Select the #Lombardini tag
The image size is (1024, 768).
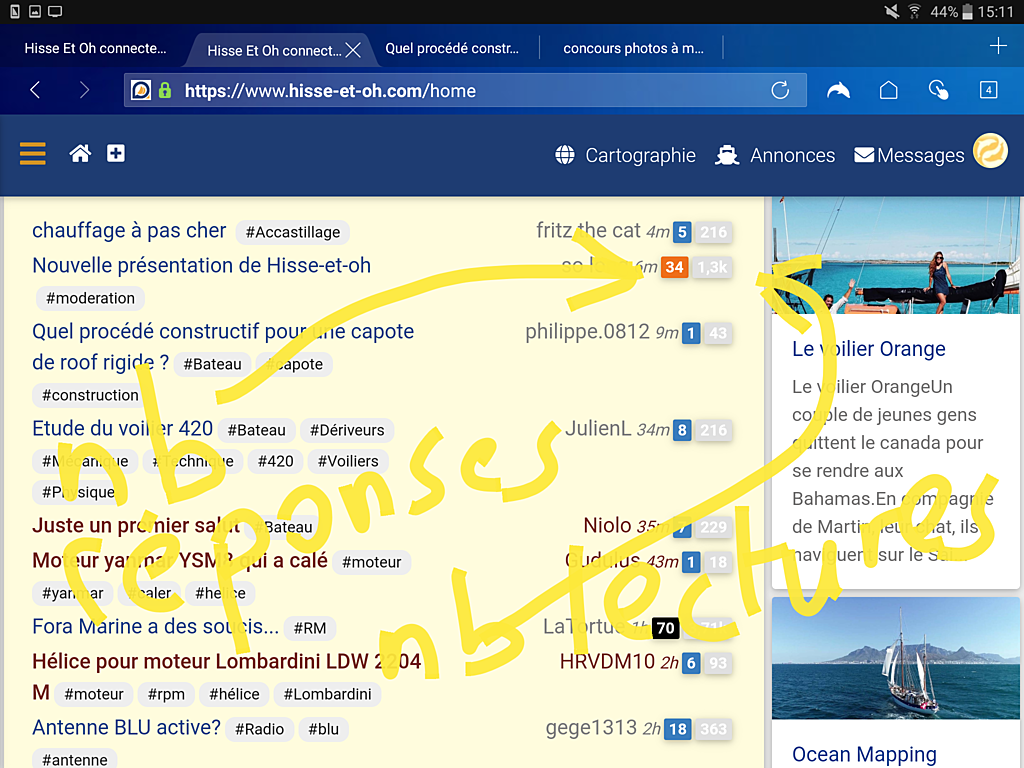pyautogui.click(x=327, y=694)
